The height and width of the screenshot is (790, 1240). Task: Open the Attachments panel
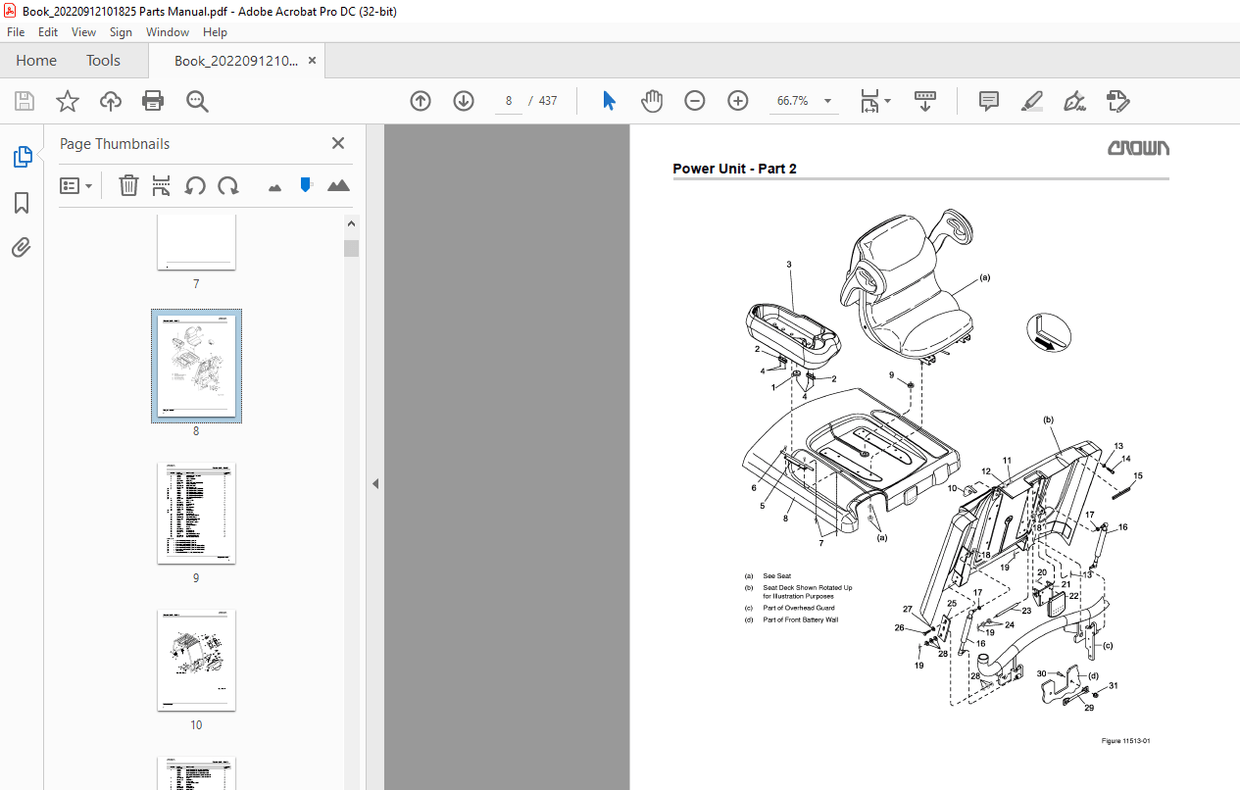[21, 247]
